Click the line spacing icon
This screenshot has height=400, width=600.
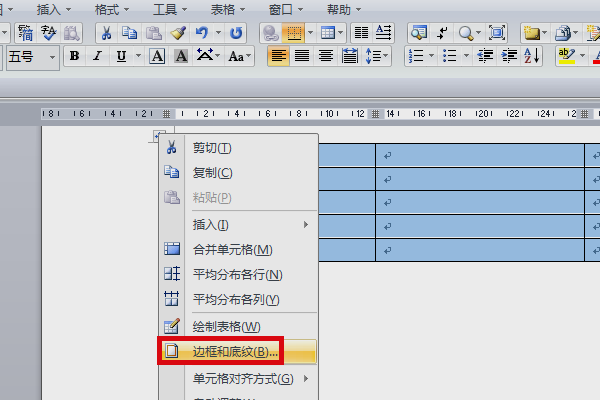coord(373,56)
